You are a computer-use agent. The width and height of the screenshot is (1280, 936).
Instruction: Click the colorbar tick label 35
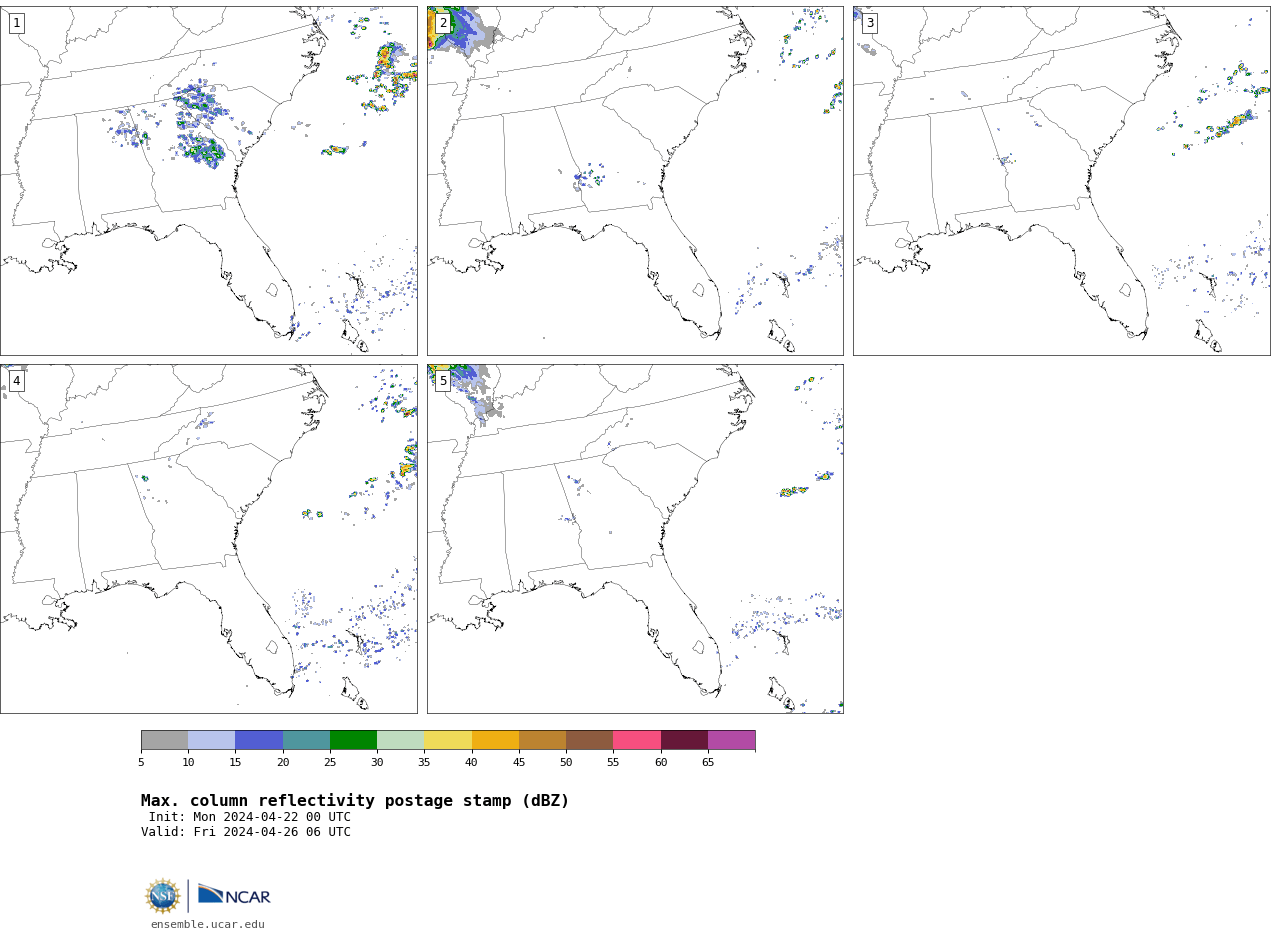pos(424,763)
